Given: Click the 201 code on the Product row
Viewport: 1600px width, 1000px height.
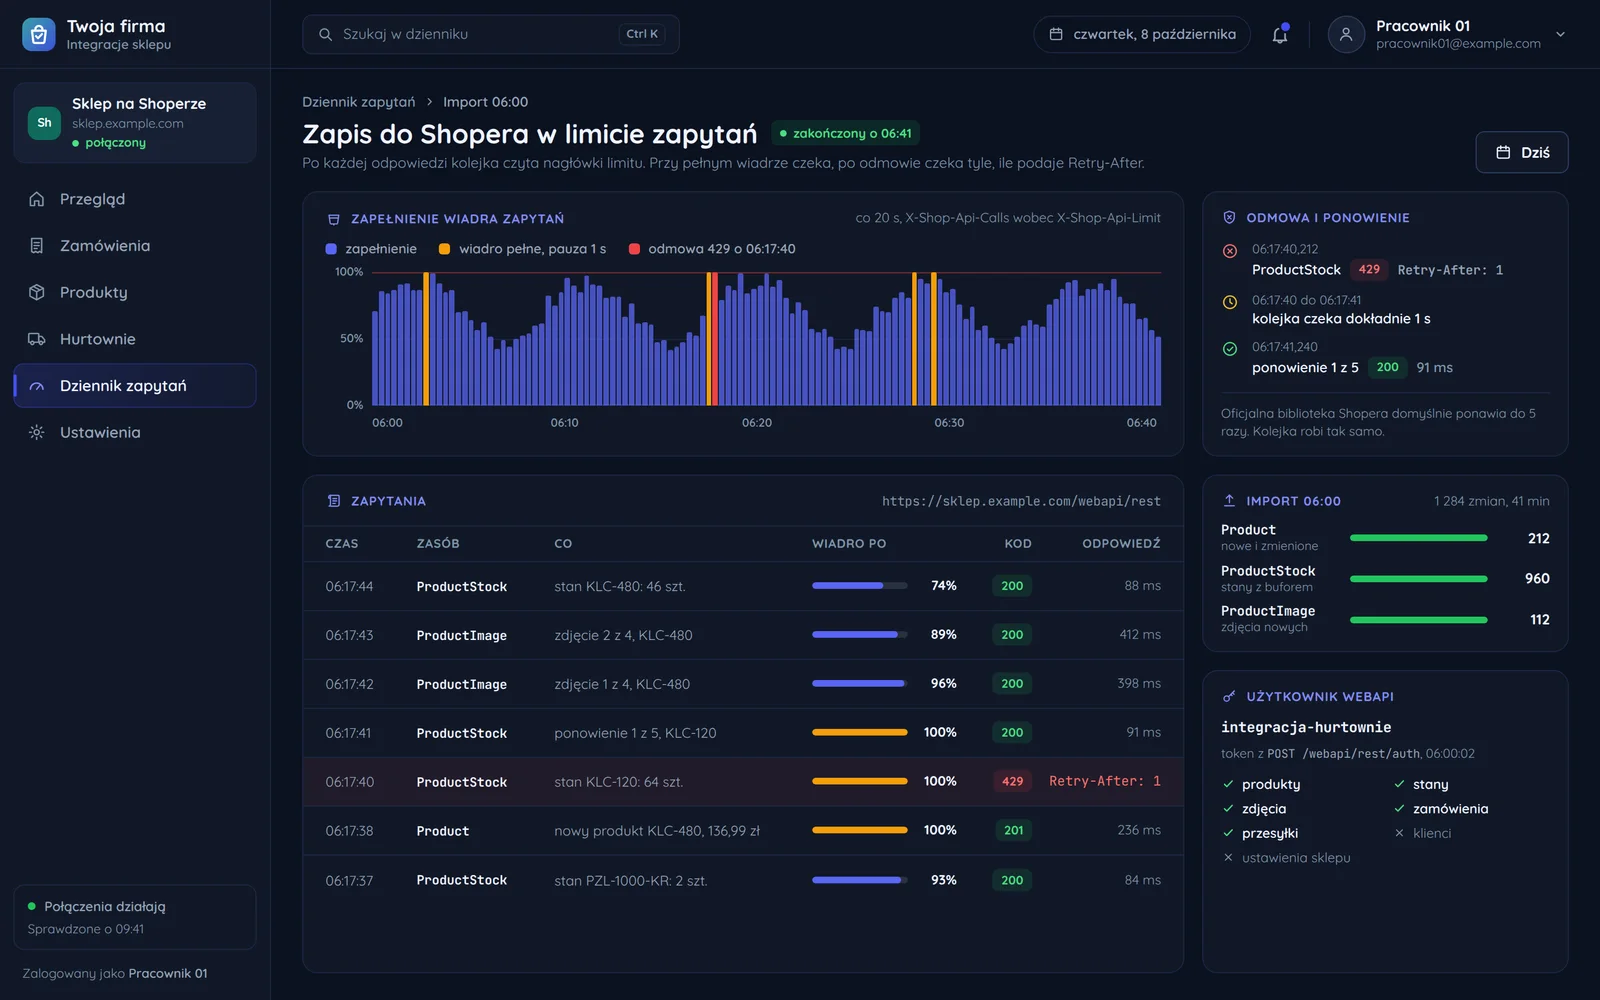Looking at the screenshot, I should tap(1013, 830).
